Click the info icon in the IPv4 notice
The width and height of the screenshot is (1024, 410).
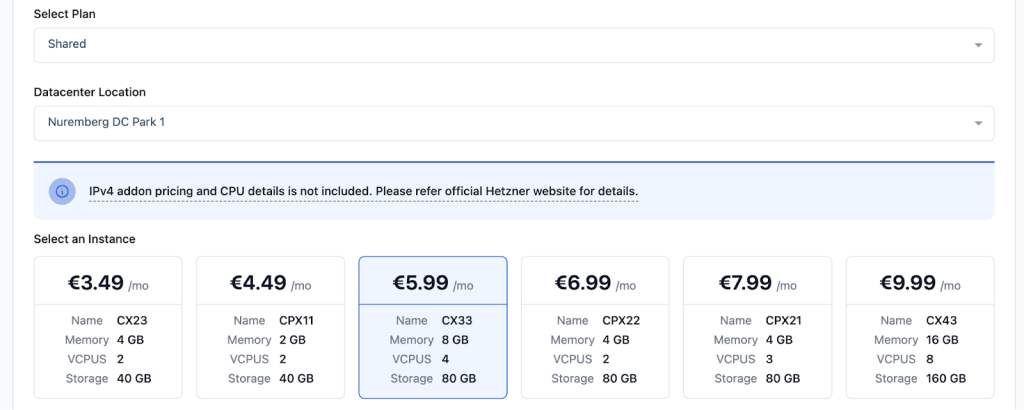click(63, 191)
